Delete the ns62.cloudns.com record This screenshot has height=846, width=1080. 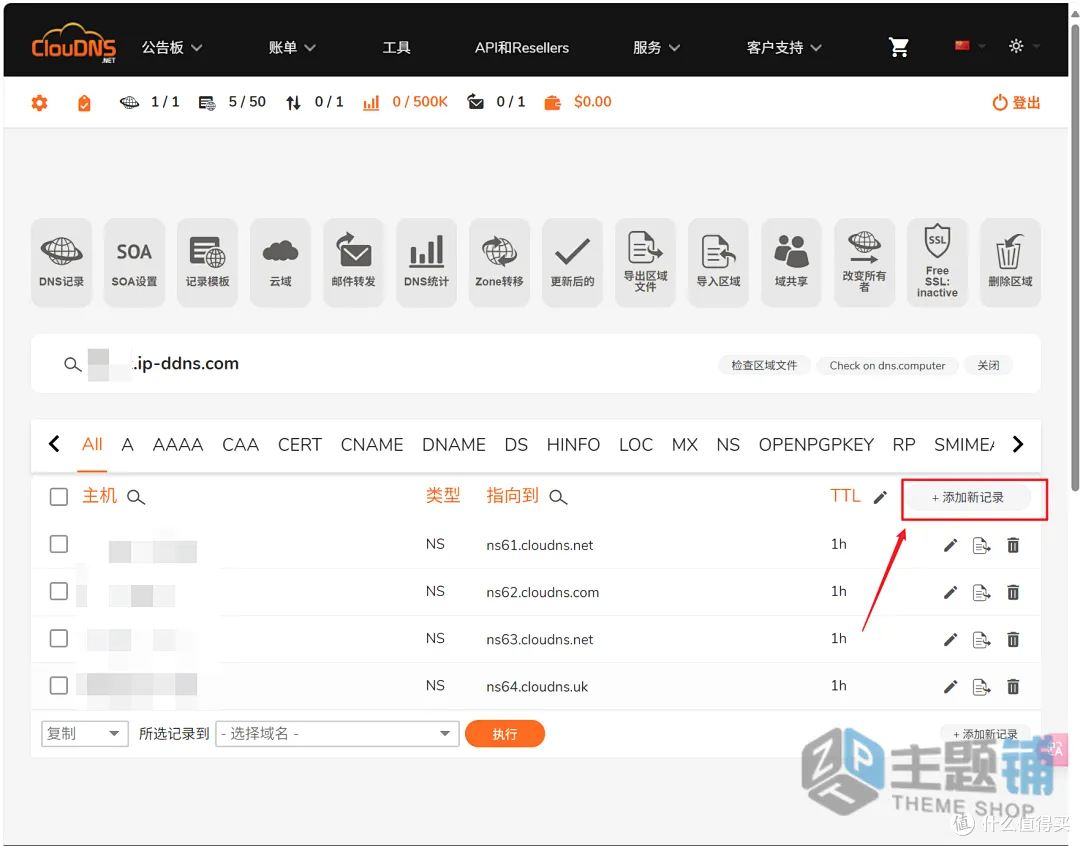tap(1013, 592)
